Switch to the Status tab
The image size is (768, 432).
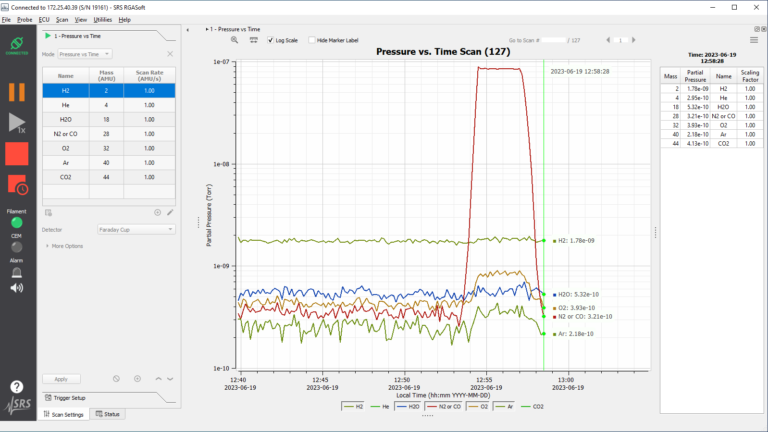pyautogui.click(x=107, y=414)
